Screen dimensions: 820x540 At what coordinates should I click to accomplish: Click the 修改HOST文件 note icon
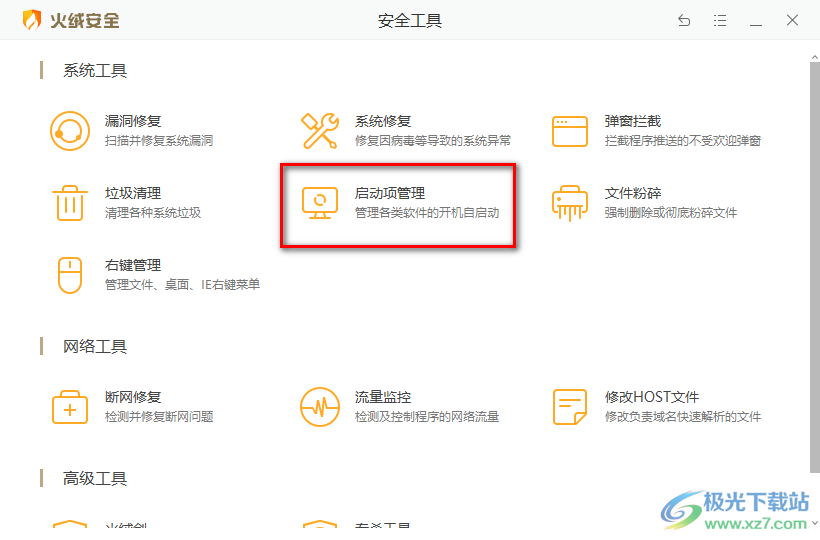(570, 407)
